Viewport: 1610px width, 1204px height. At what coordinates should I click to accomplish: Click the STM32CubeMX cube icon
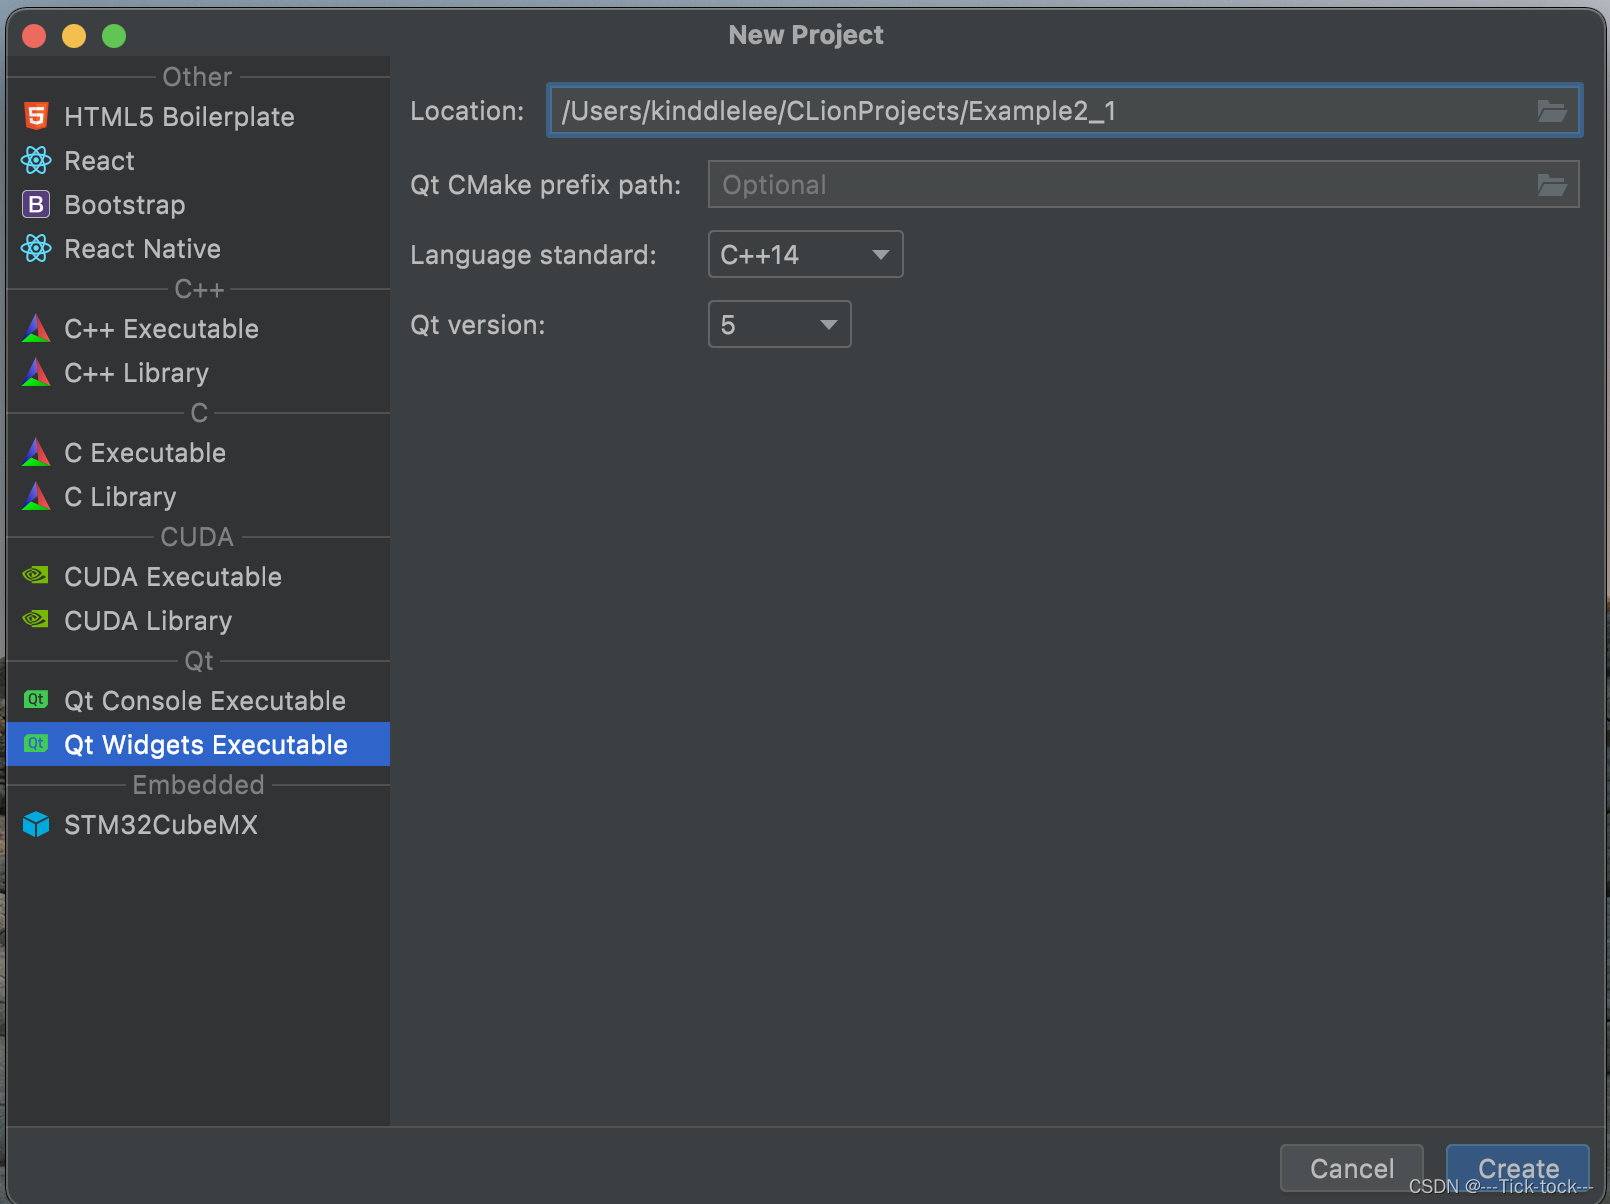pos(36,824)
